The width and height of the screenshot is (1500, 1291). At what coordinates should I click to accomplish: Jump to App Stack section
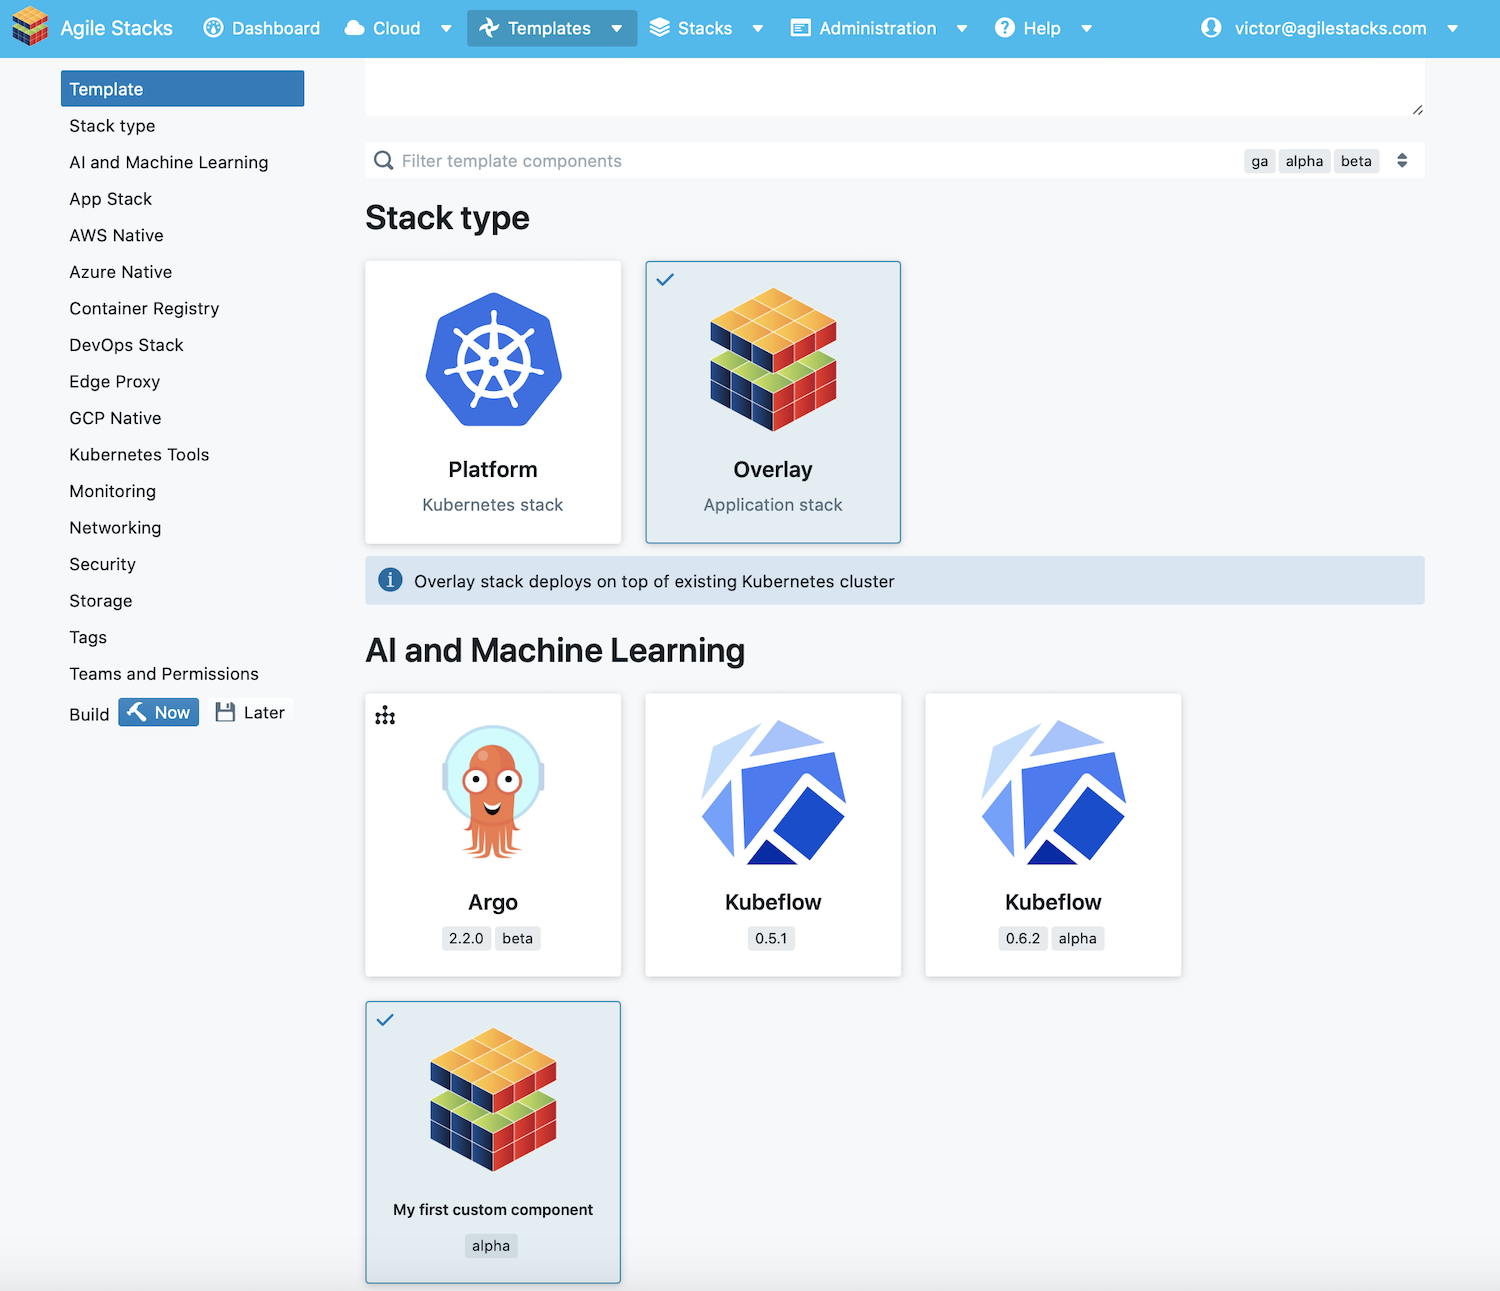110,199
